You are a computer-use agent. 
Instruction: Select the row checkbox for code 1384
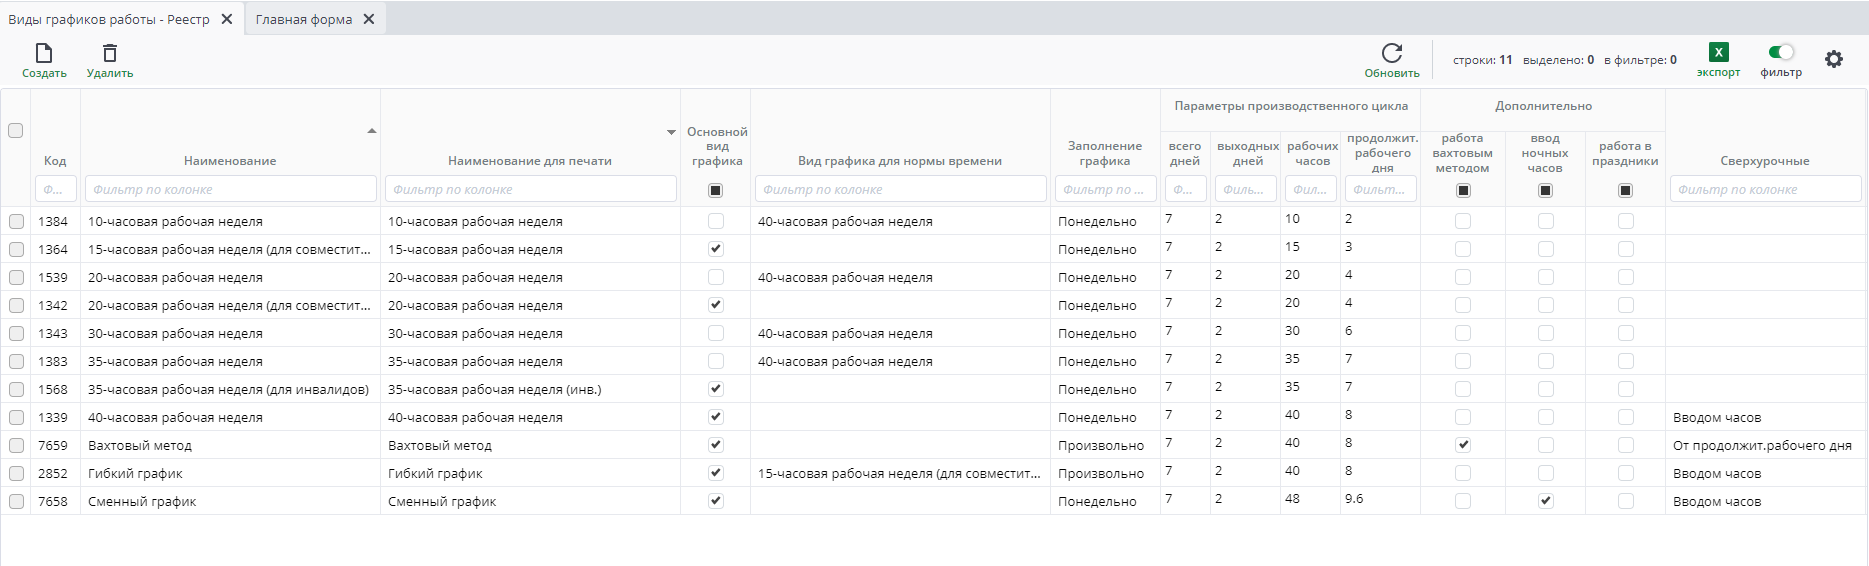coord(16,221)
